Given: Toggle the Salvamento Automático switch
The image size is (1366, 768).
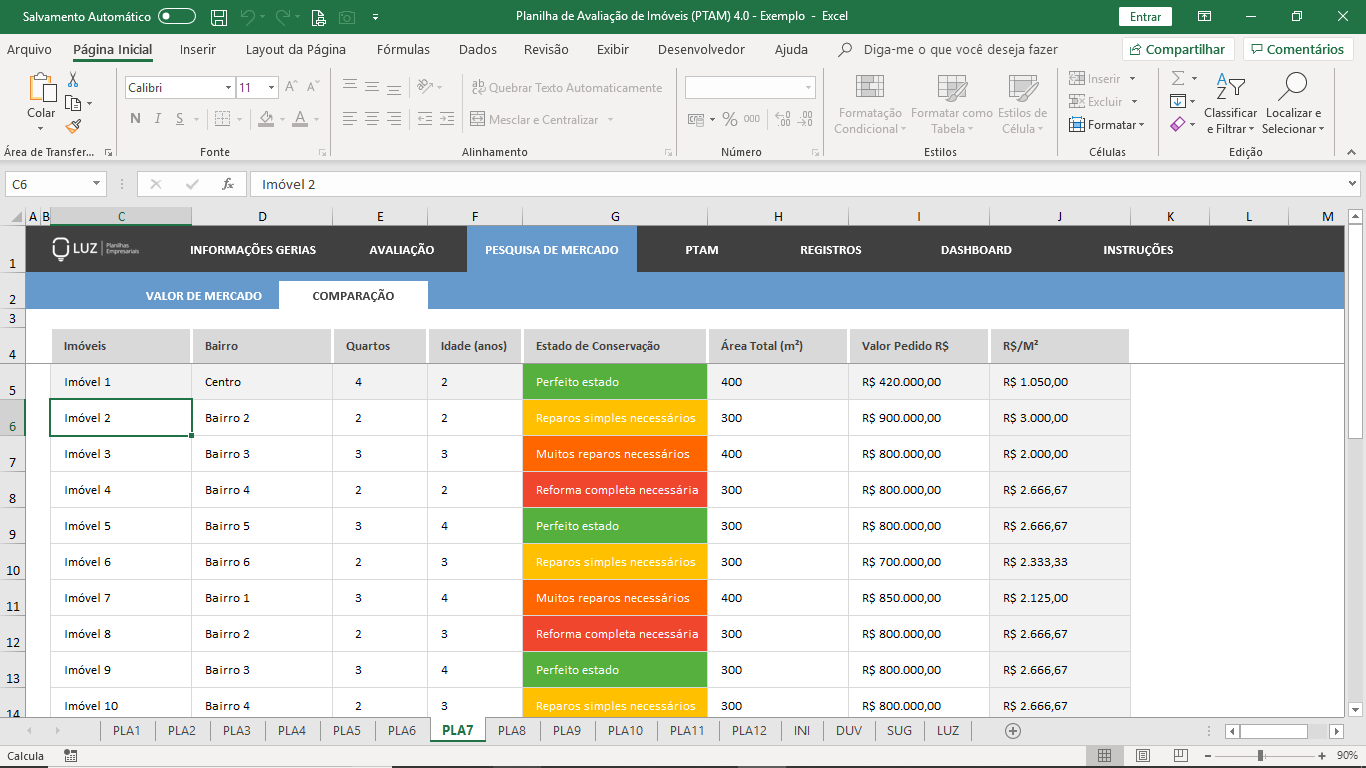Looking at the screenshot, I should (177, 17).
